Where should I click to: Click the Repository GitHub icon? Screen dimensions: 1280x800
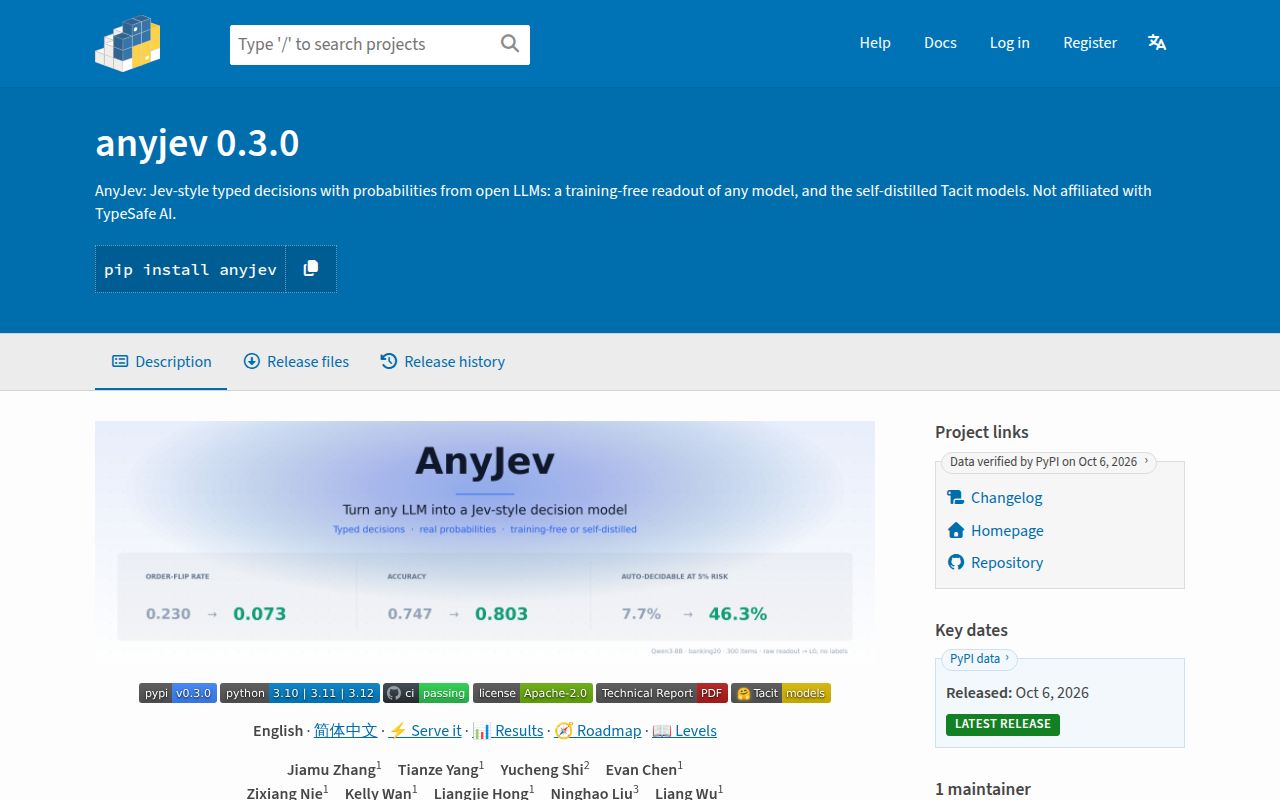coord(956,562)
